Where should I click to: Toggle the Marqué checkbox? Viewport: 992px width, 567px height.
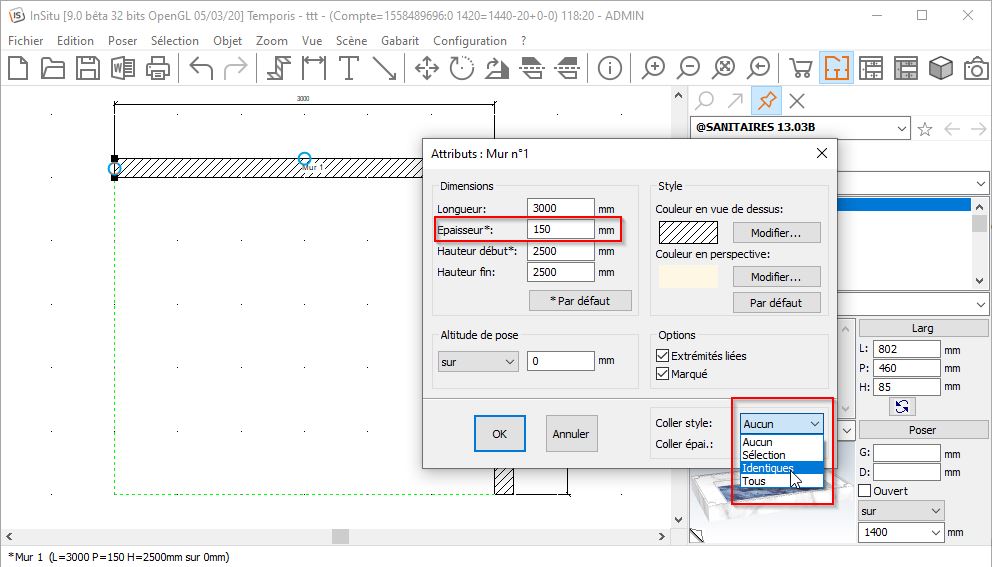[662, 374]
